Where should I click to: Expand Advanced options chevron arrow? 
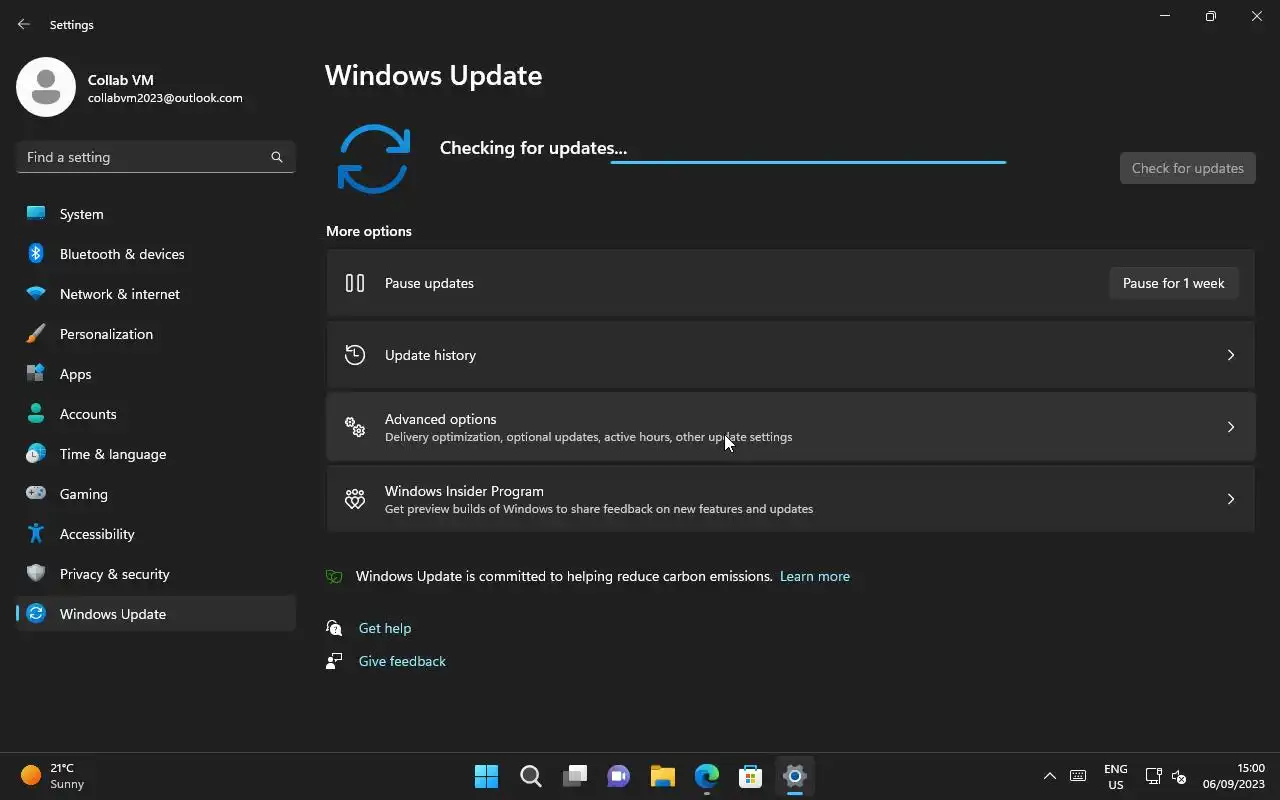1231,427
